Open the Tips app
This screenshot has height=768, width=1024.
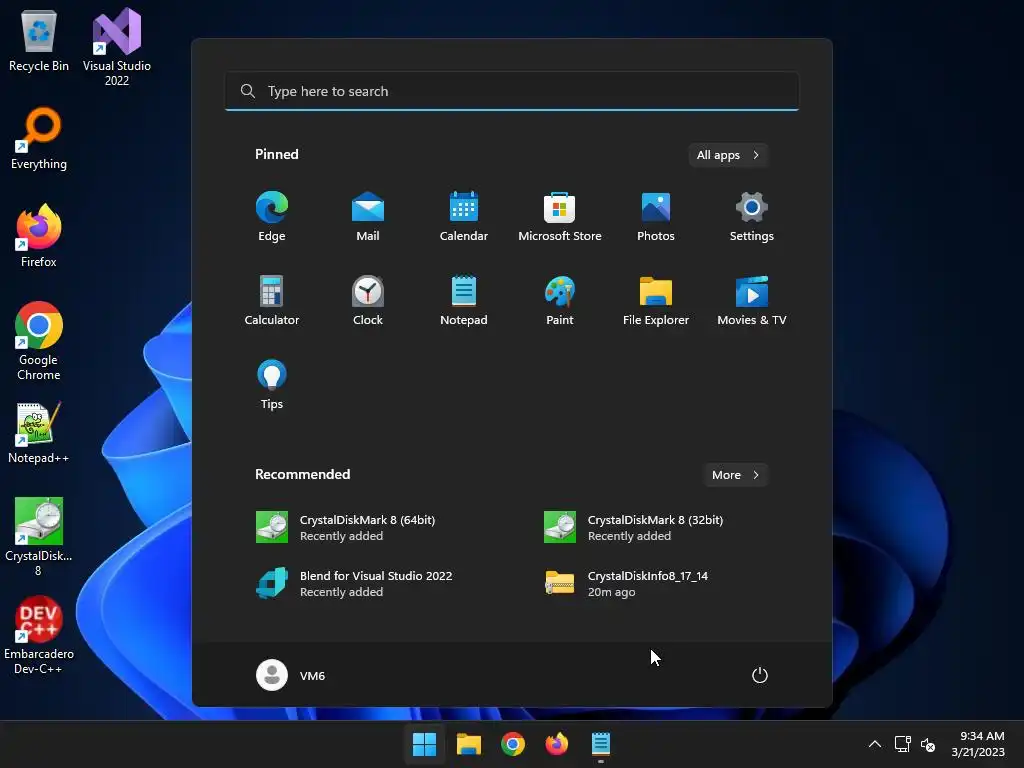click(x=272, y=385)
